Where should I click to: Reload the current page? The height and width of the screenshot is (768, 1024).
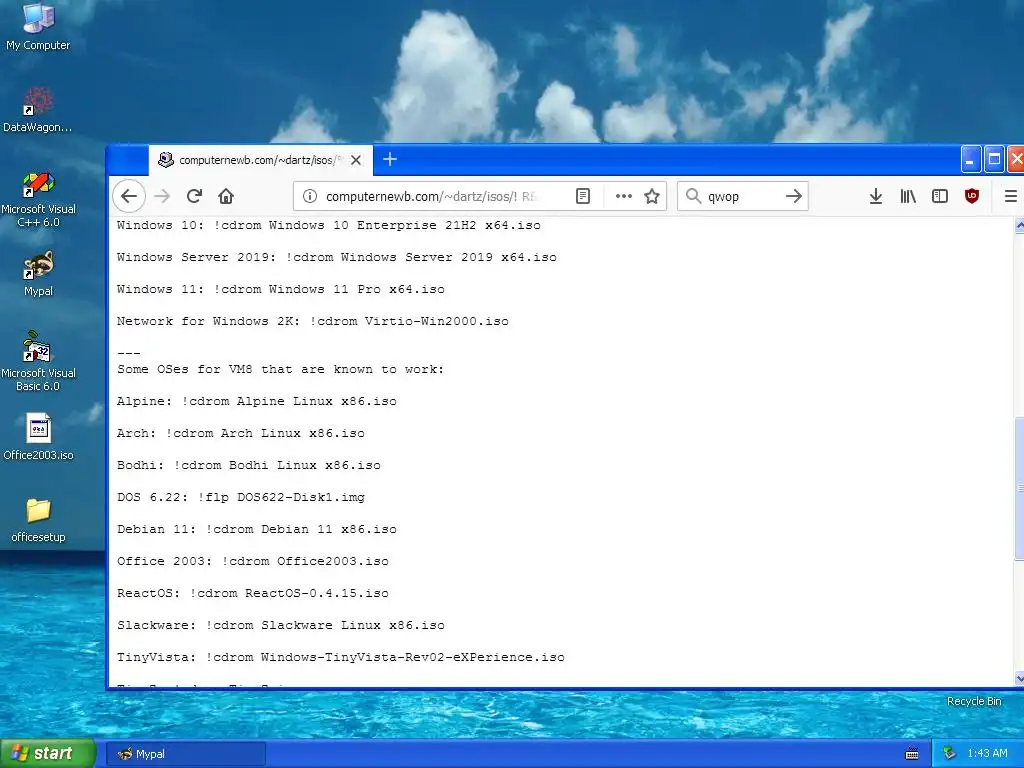(x=194, y=196)
